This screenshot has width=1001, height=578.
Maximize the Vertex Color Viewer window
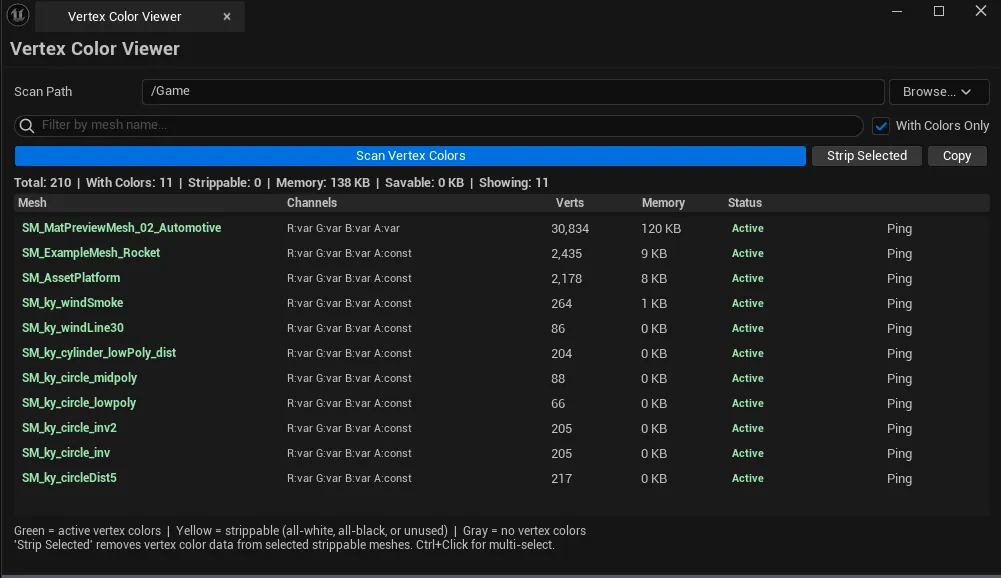(938, 11)
